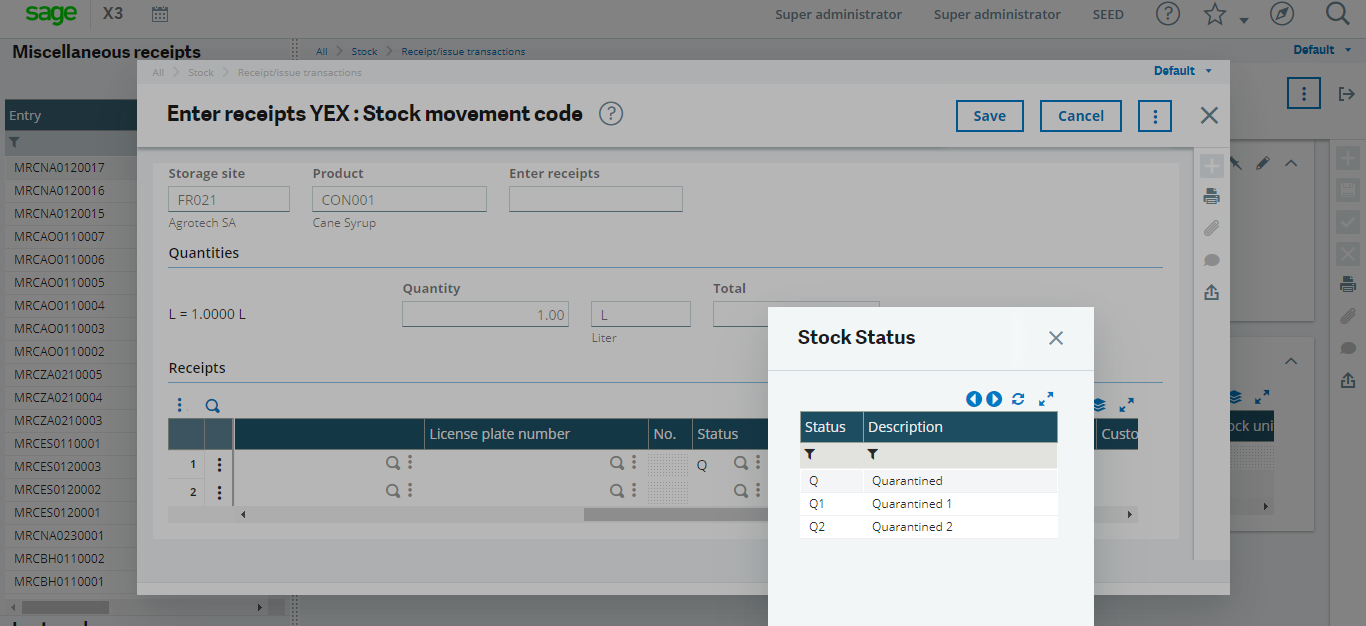Open the global search magnifier in top bar
Screen dimensions: 1366x626
[1337, 14]
